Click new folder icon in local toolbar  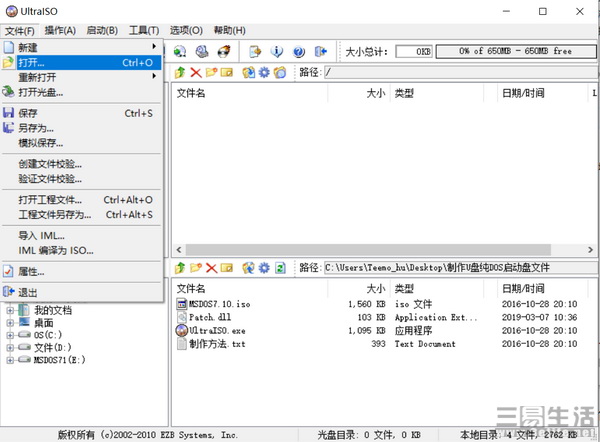(x=196, y=267)
